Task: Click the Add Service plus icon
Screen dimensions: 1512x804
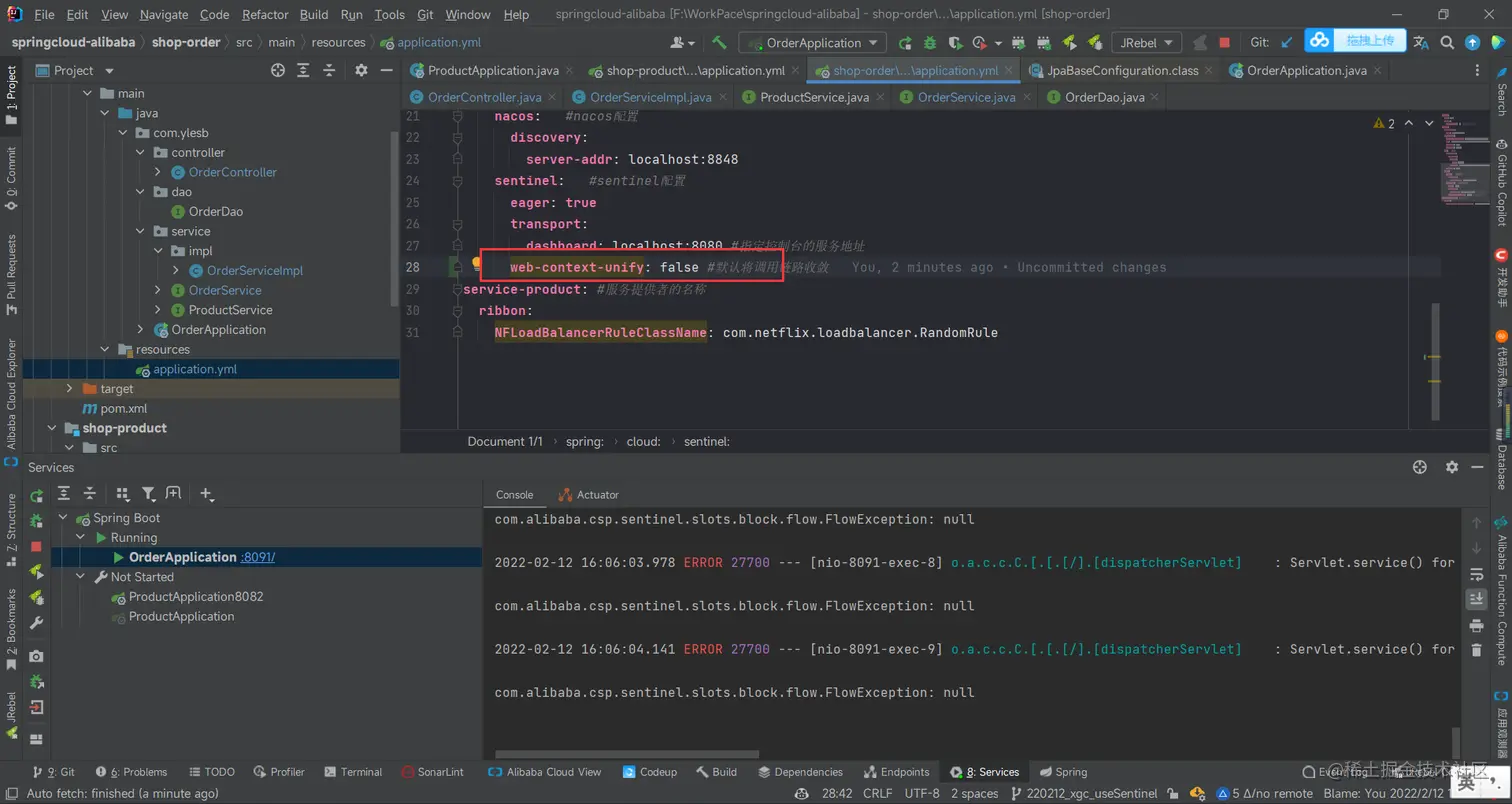Action: 206,493
